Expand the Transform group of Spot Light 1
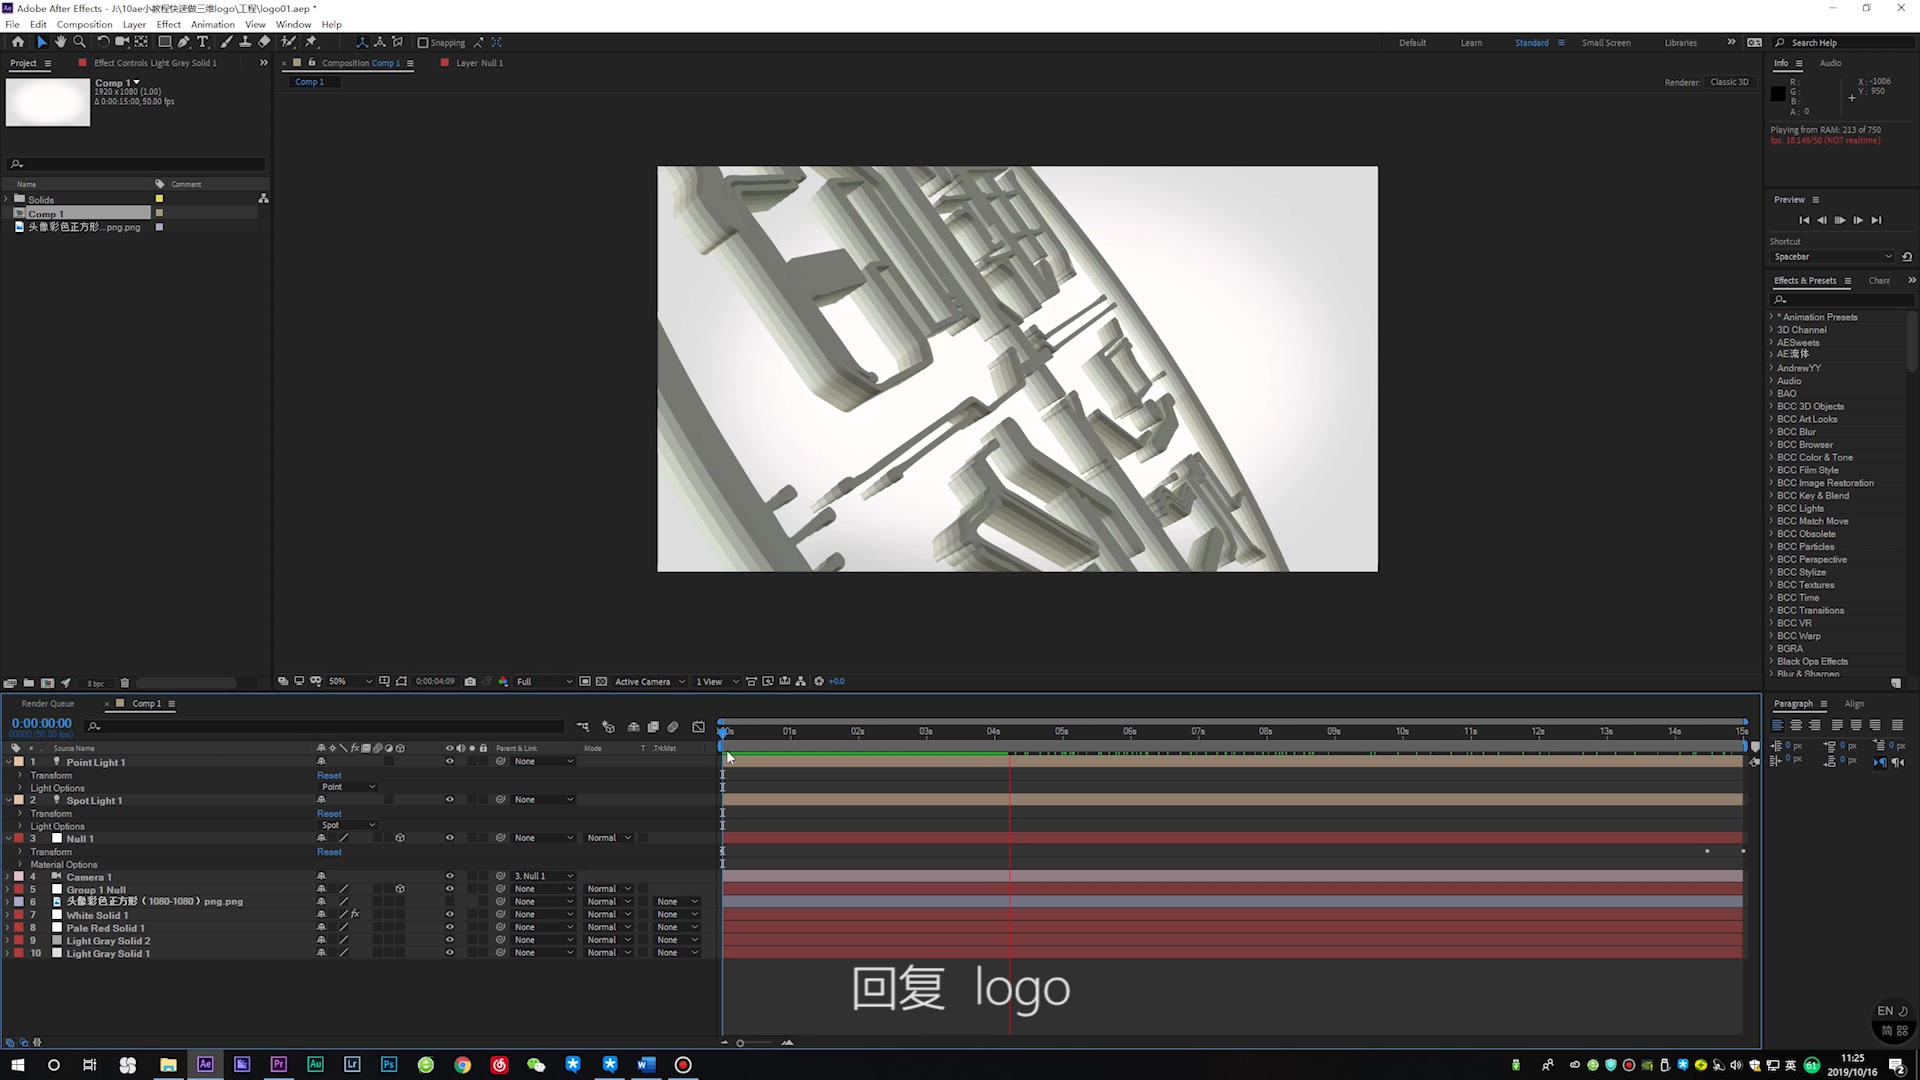1920x1080 pixels. (20, 813)
